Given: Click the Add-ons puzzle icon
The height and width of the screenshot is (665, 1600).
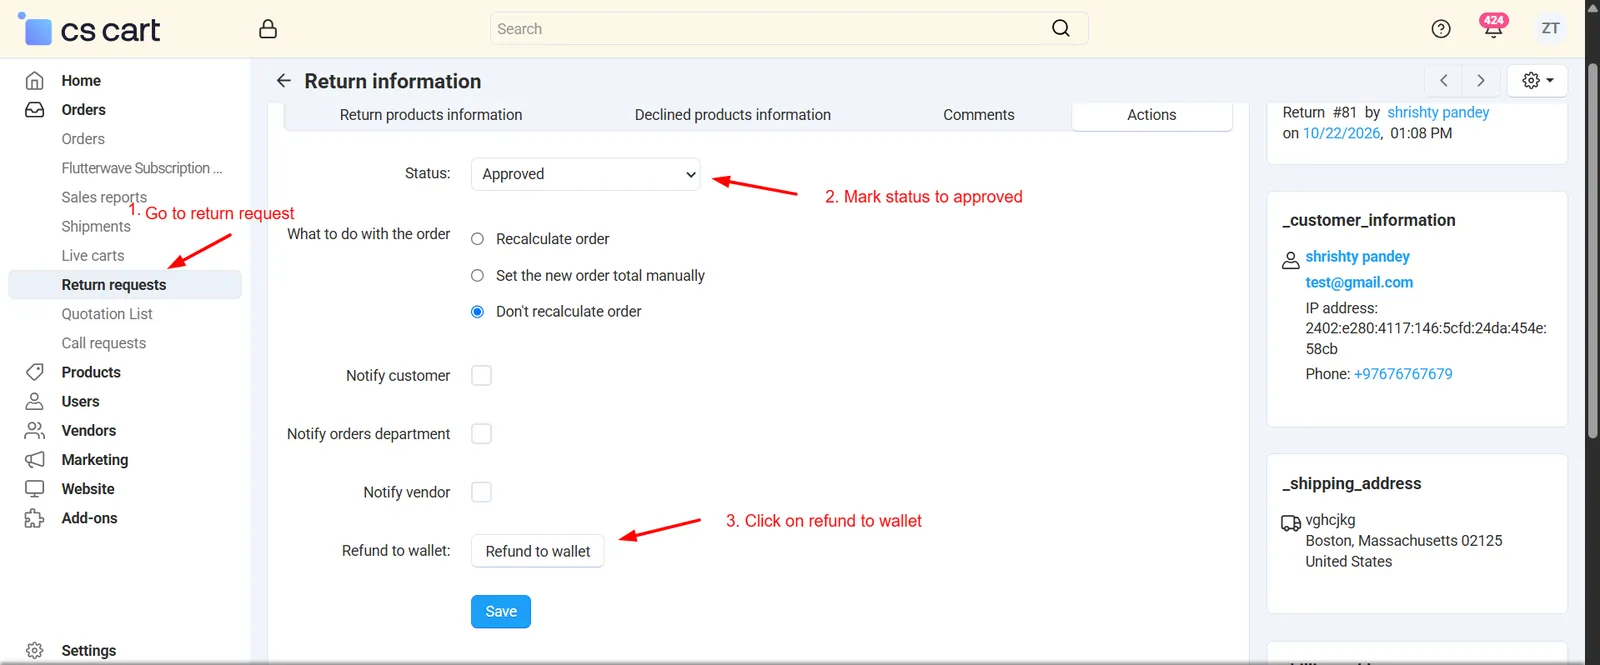Looking at the screenshot, I should (35, 518).
